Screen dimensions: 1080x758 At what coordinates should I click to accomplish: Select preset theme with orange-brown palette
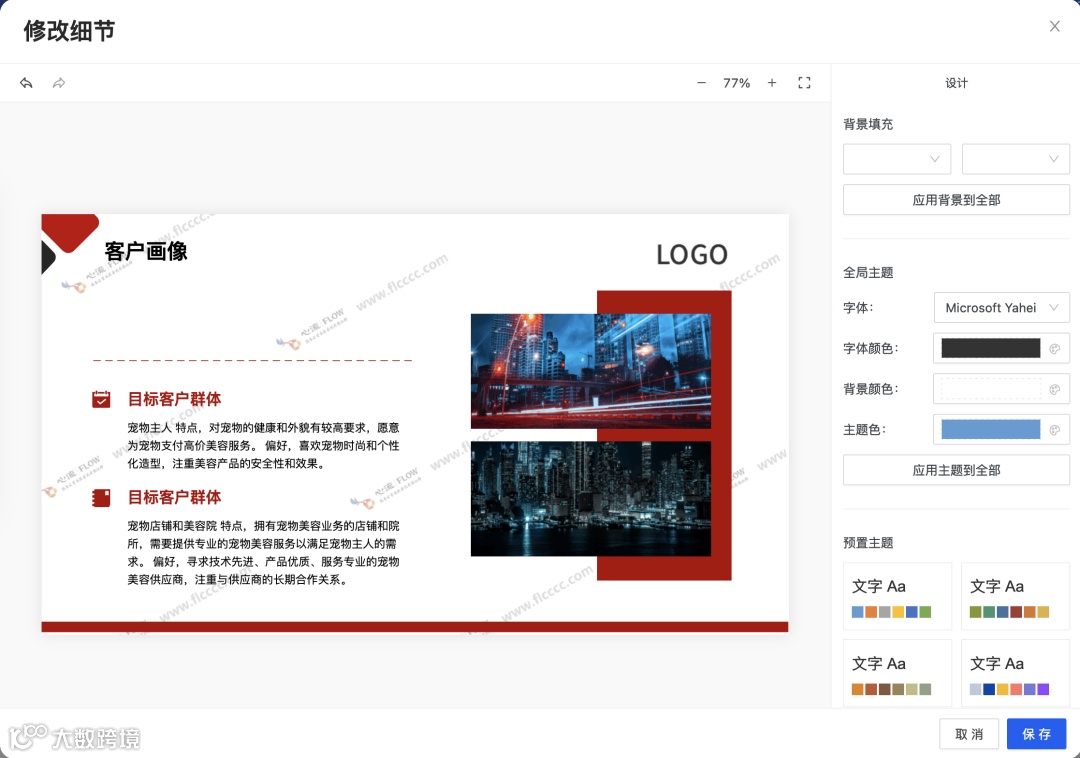click(897, 673)
